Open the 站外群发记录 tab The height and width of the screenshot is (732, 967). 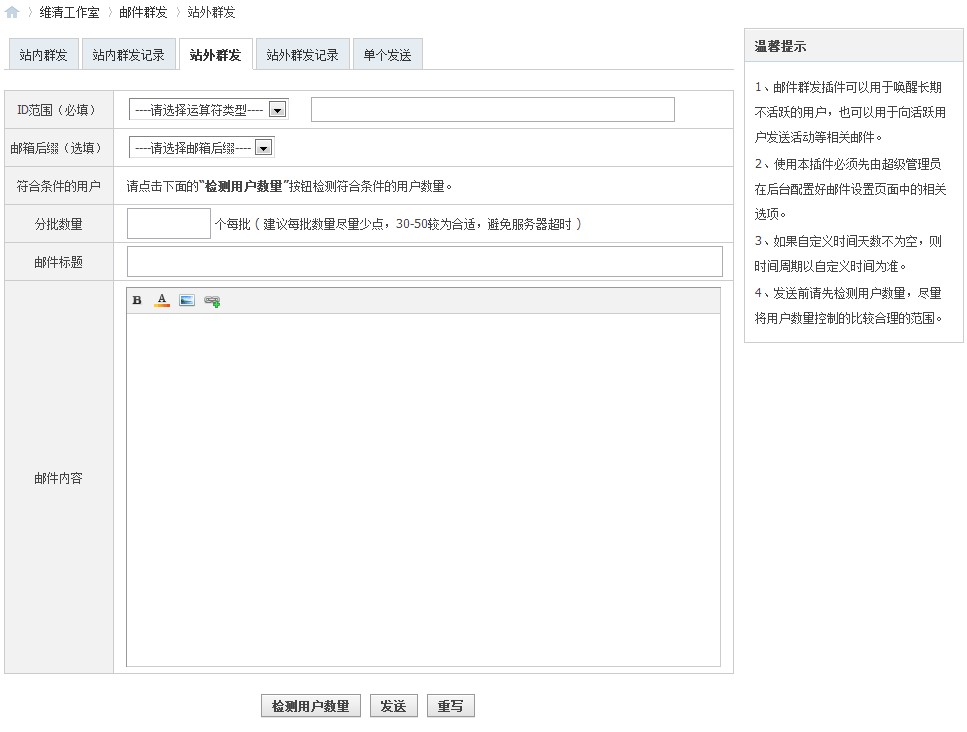coord(302,55)
